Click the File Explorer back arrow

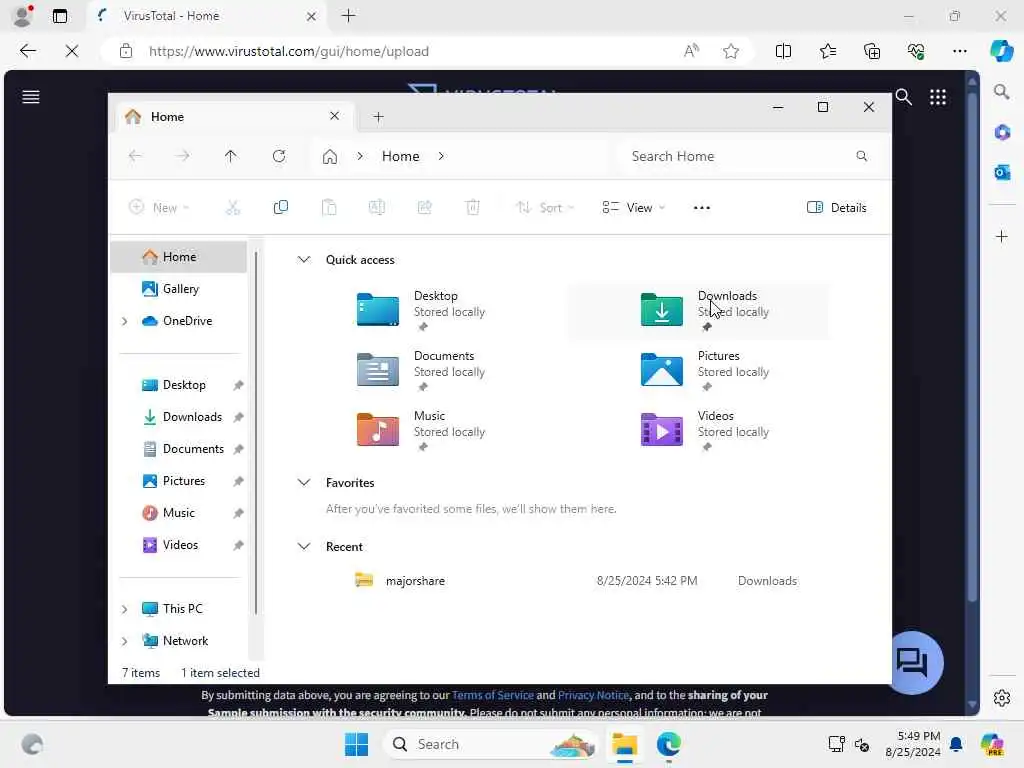click(x=135, y=156)
